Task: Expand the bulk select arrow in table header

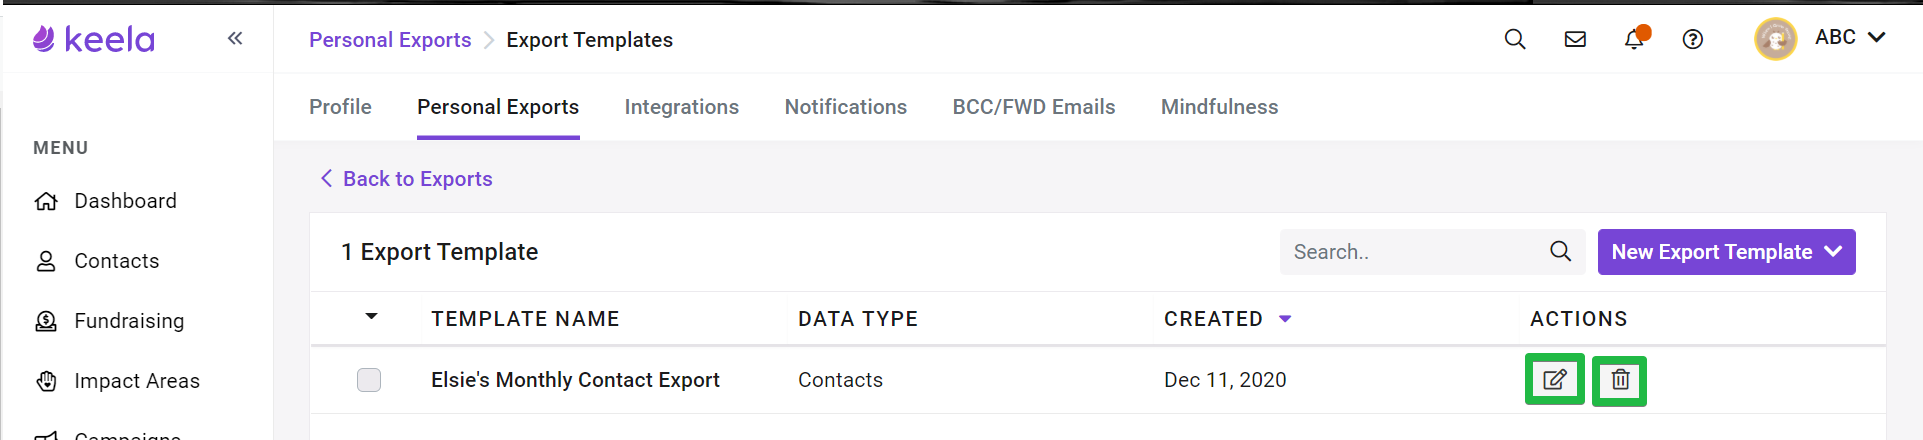Action: tap(371, 316)
